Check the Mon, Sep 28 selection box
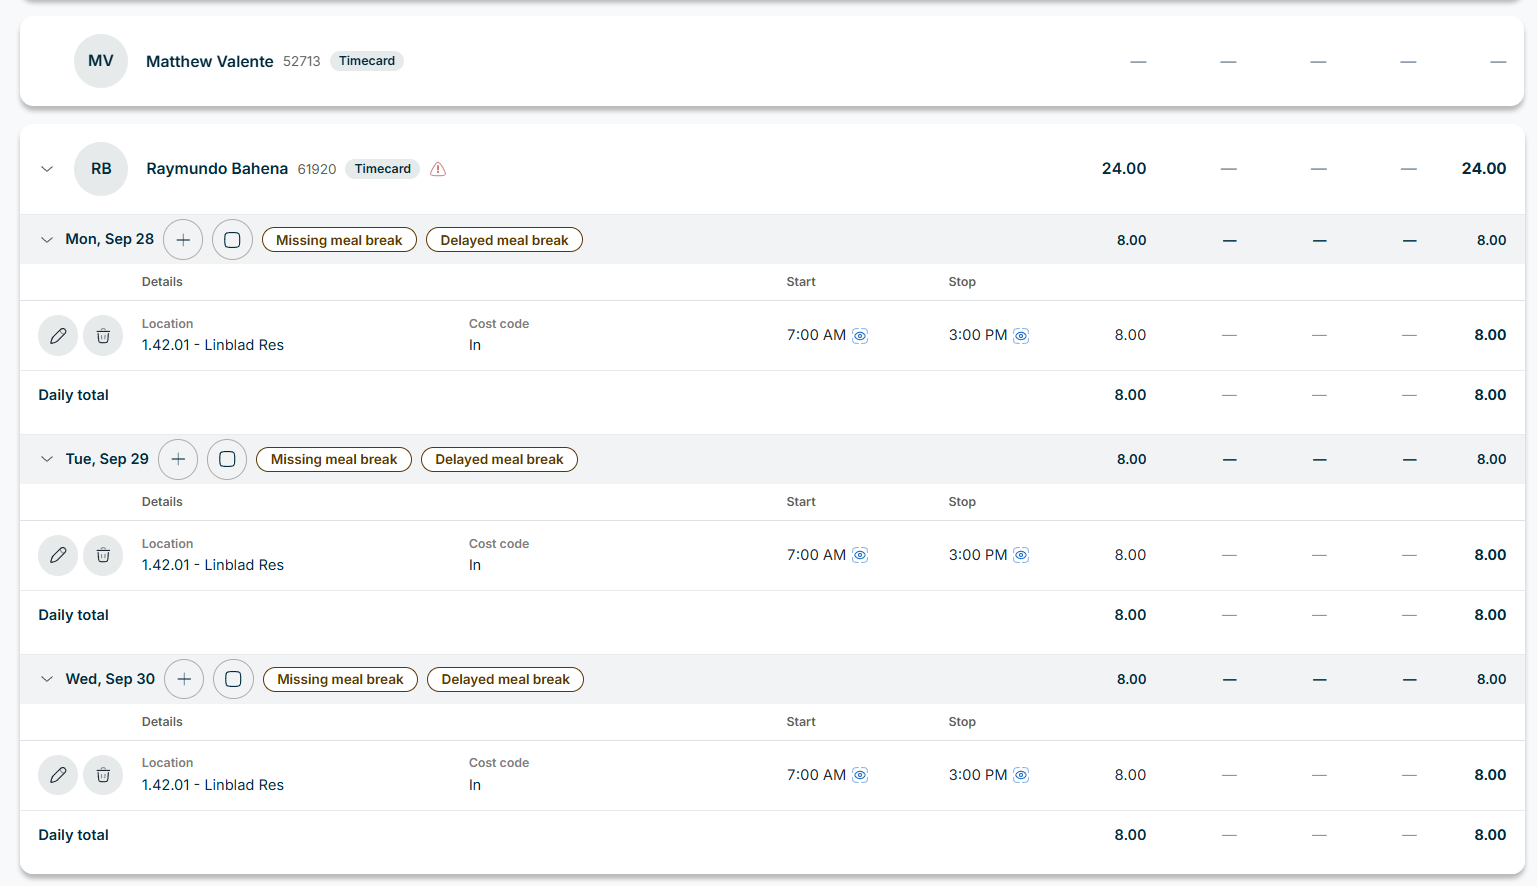This screenshot has height=886, width=1537. pyautogui.click(x=232, y=240)
